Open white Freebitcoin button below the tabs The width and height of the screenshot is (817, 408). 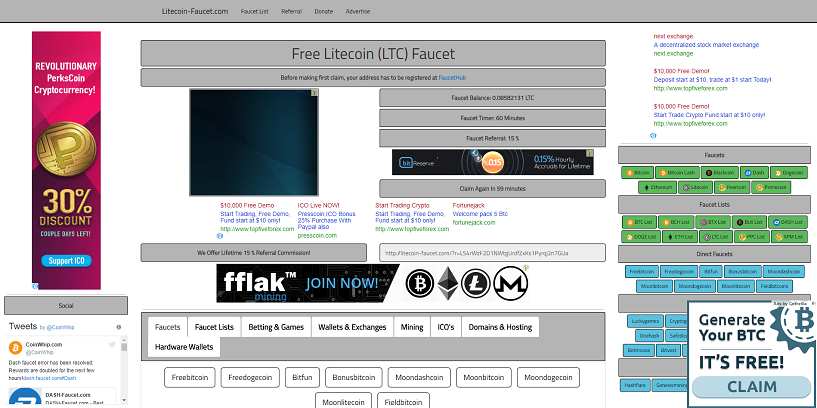click(x=190, y=377)
